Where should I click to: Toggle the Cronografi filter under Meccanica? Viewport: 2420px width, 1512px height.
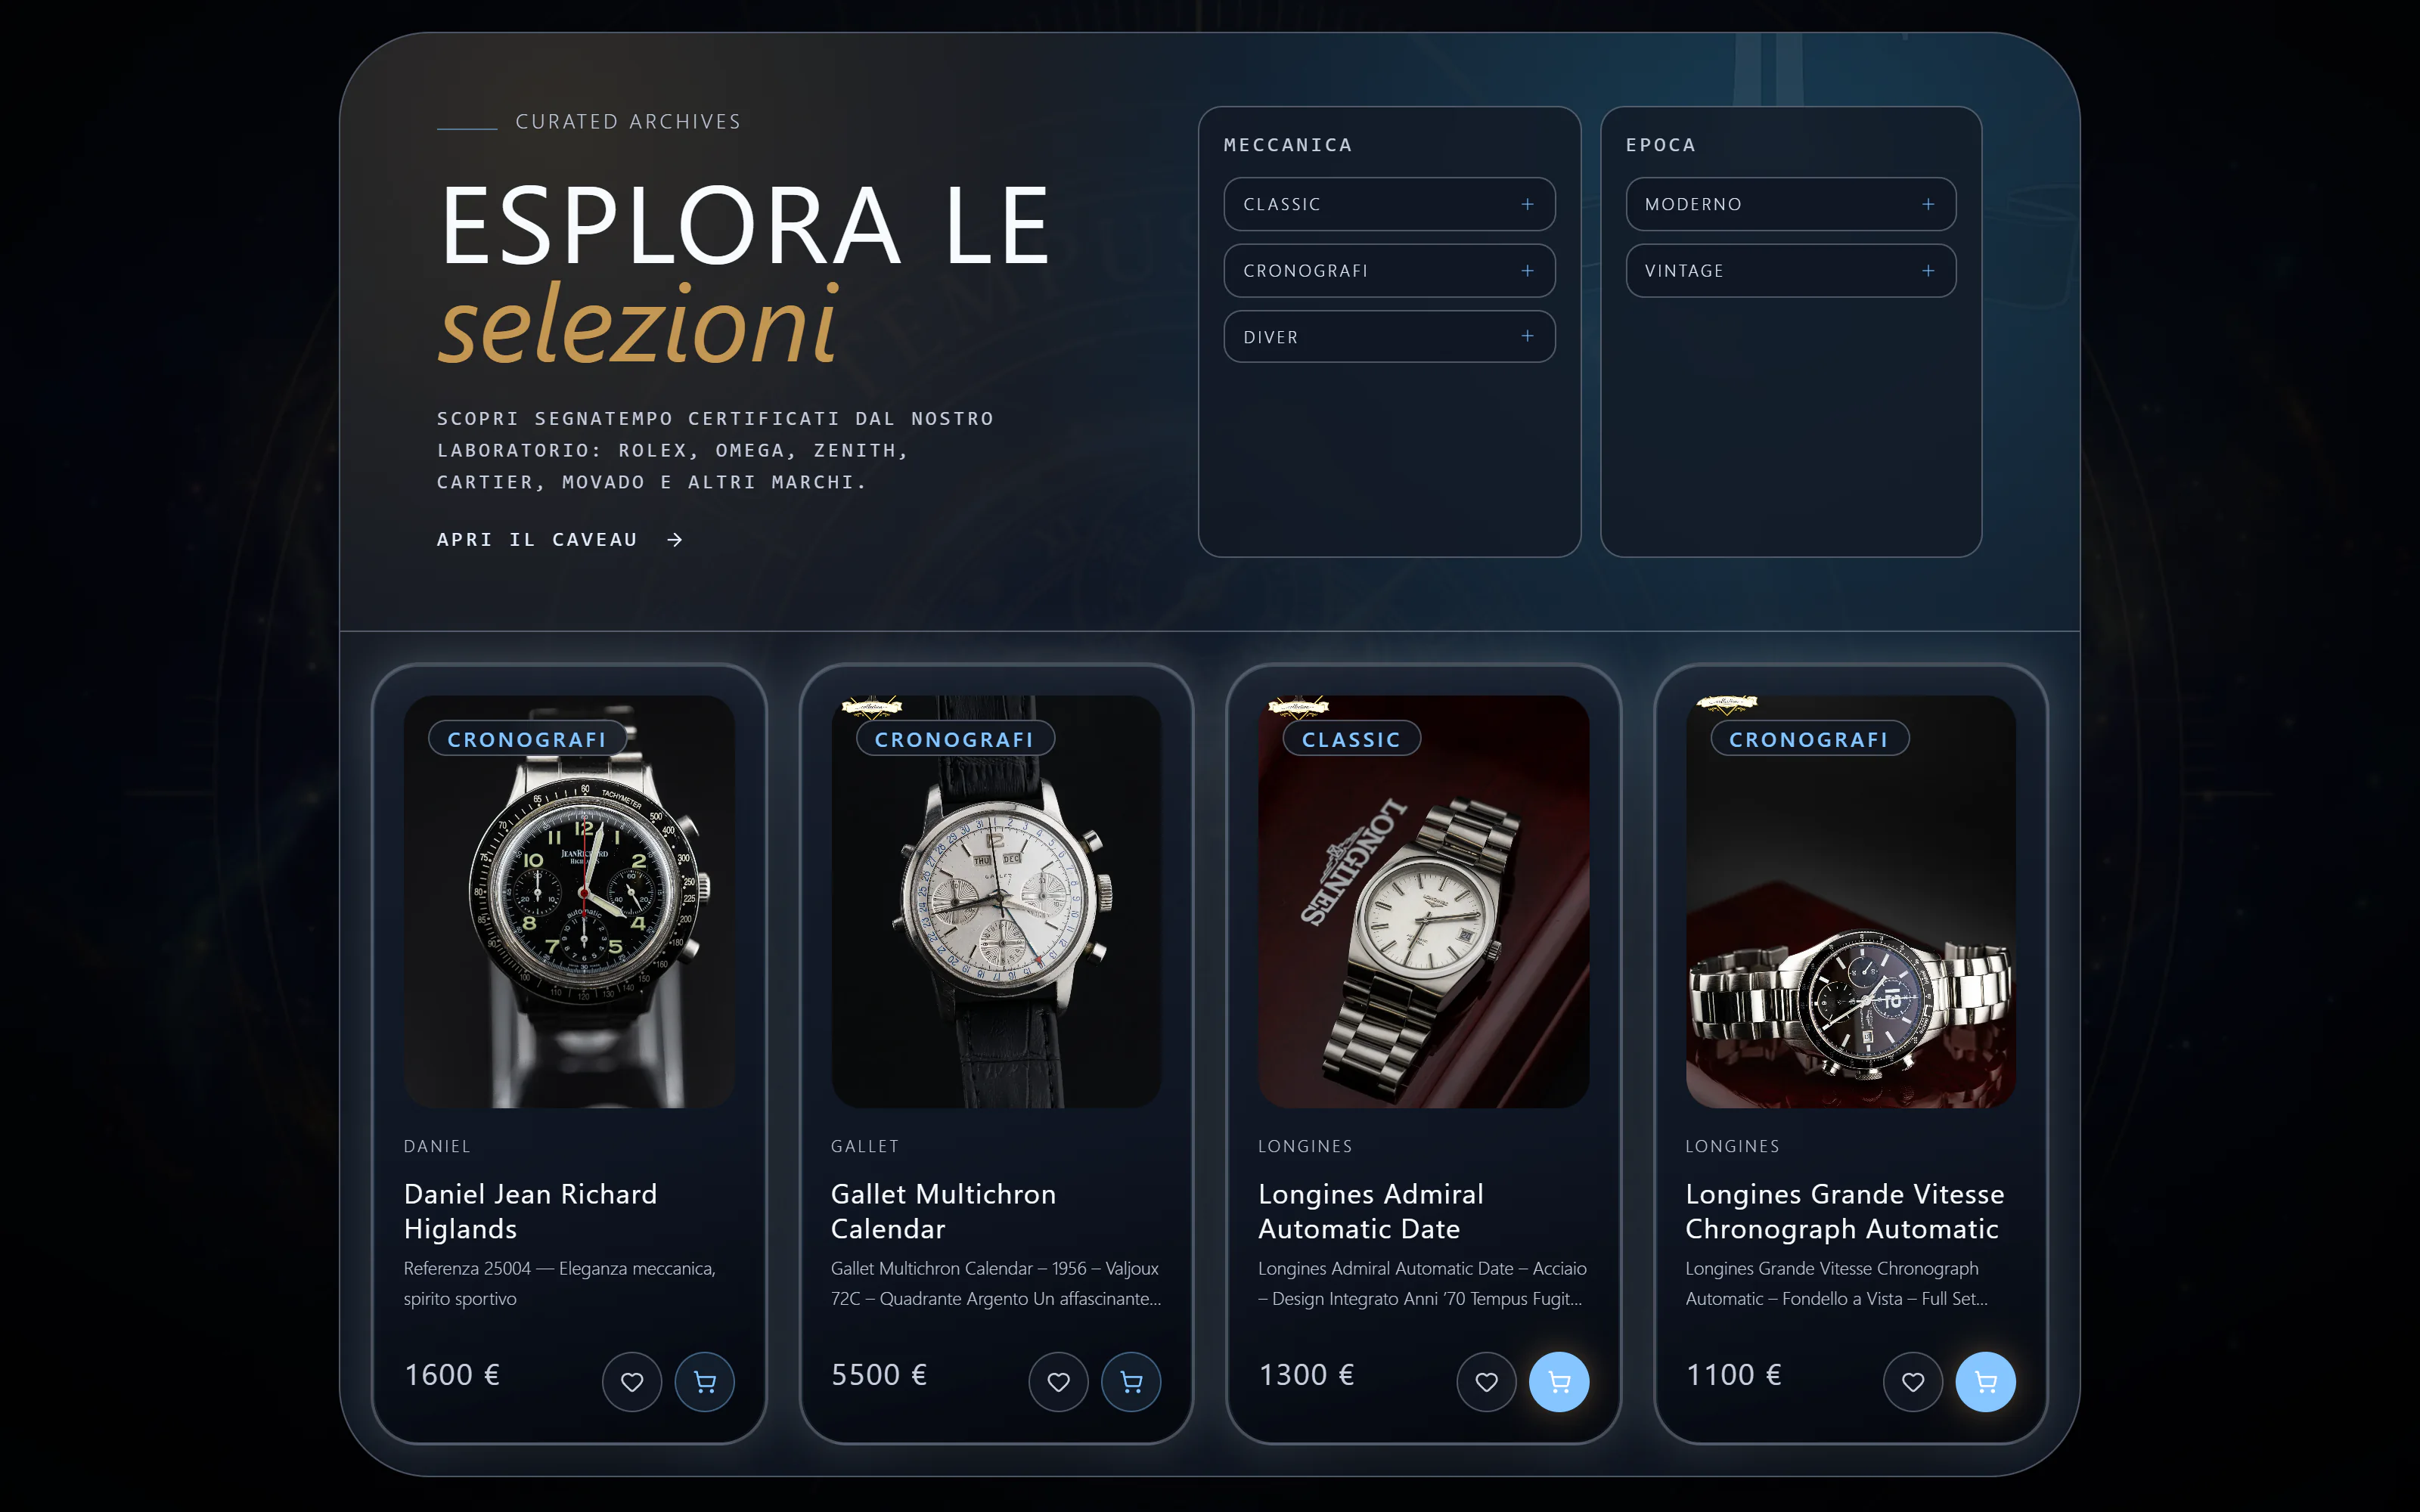[1389, 270]
